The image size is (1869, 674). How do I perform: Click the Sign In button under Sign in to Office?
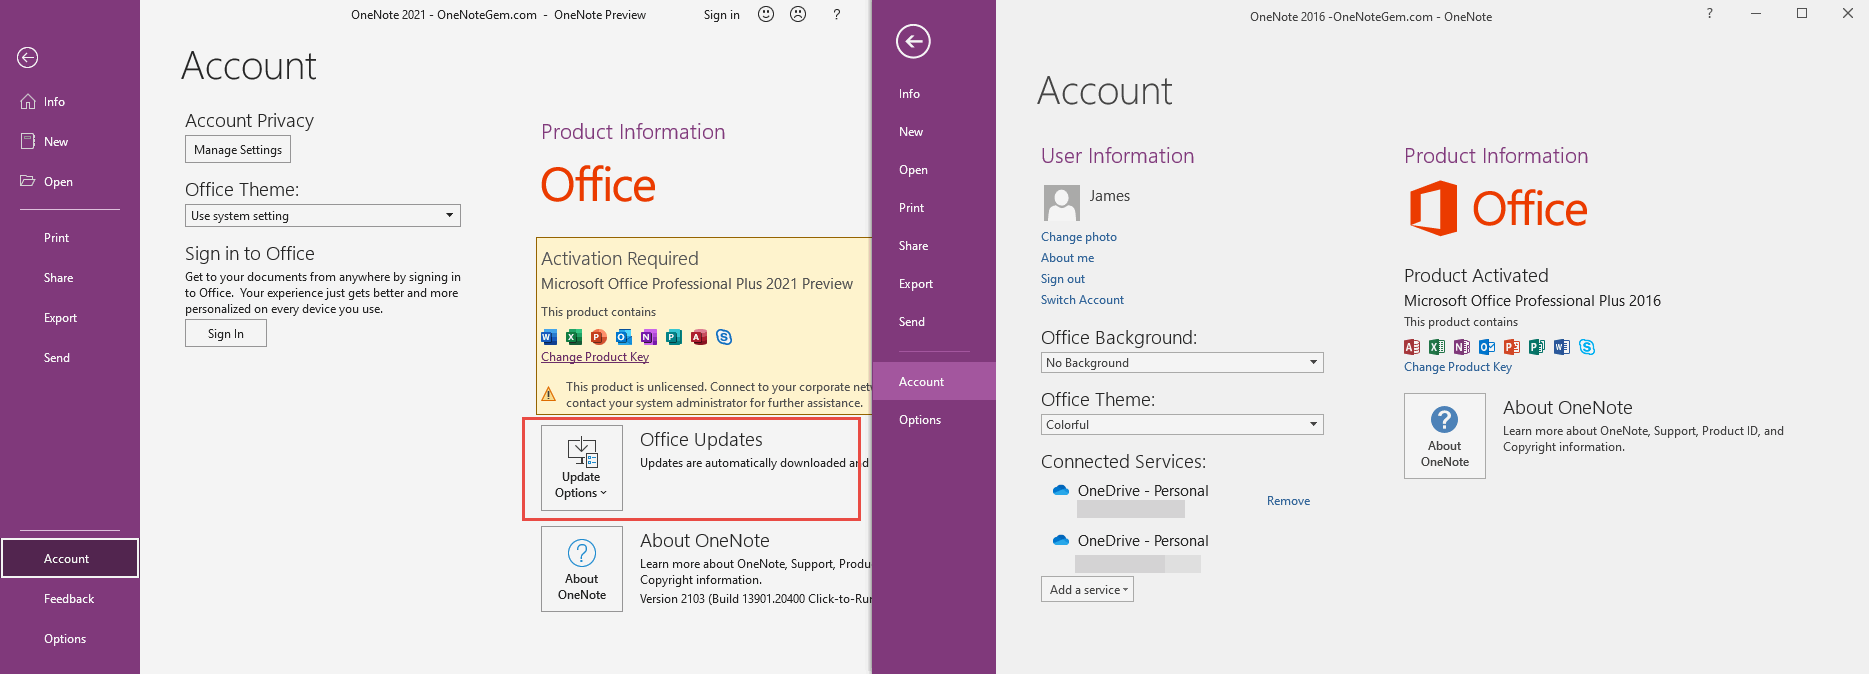pos(226,334)
